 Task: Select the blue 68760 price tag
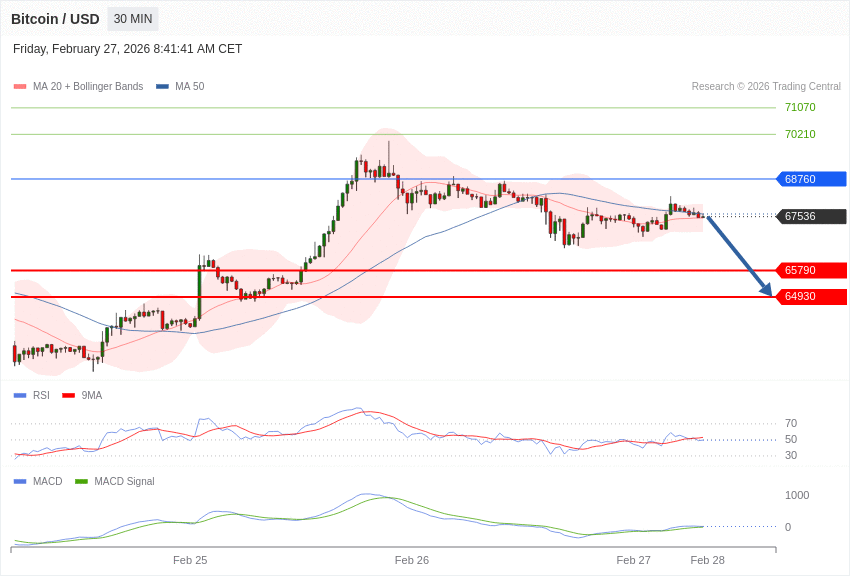(811, 179)
